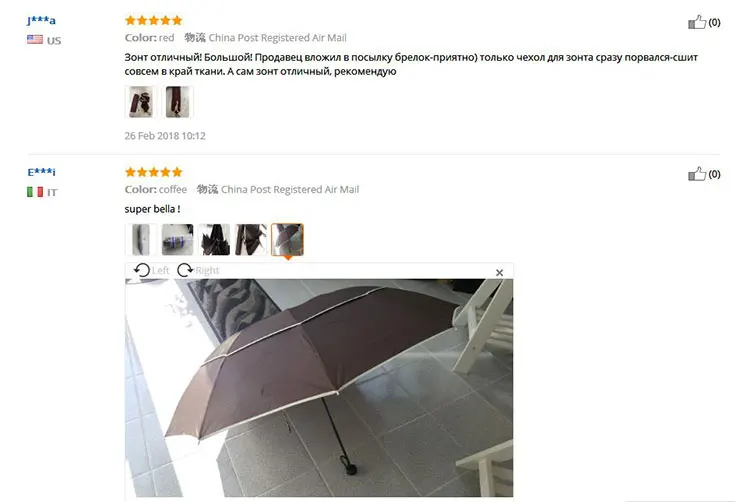Click the US flag icon under J***a

pos(35,40)
